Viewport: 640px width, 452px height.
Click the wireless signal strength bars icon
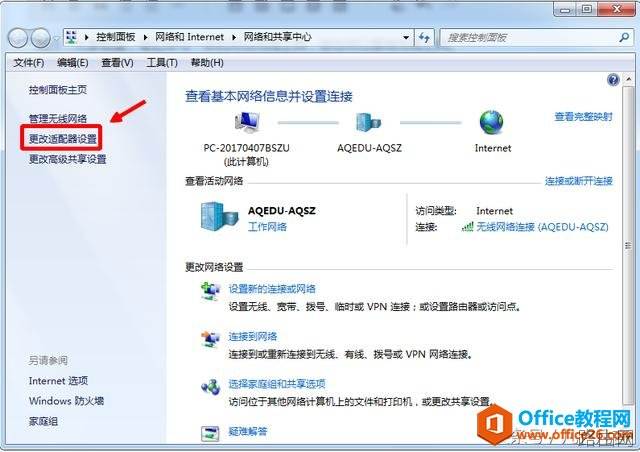(x=467, y=227)
